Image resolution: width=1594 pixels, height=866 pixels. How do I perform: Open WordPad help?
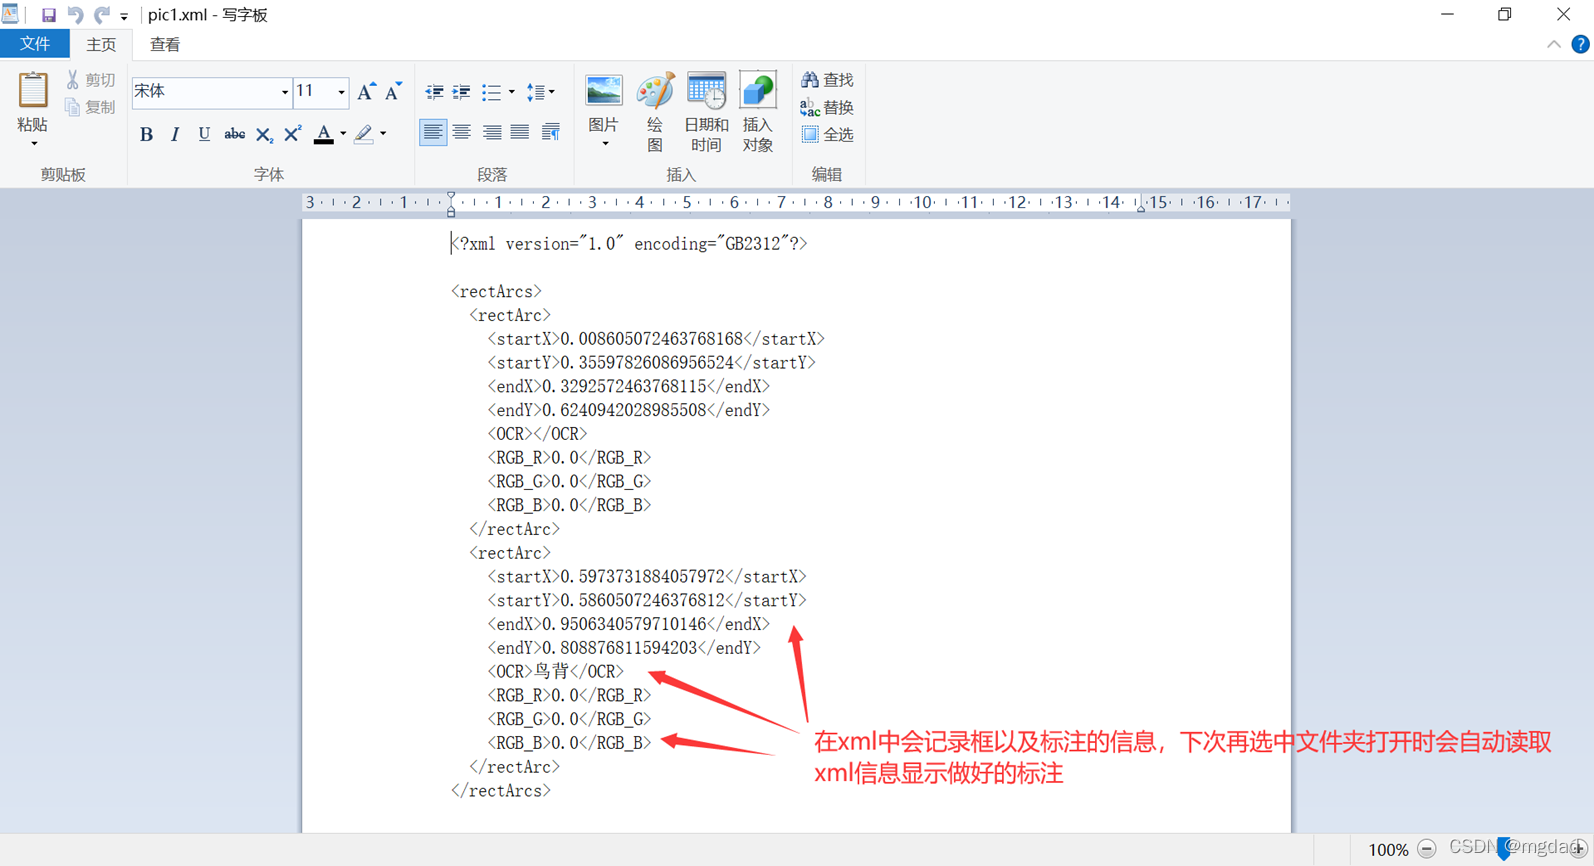[x=1580, y=44]
